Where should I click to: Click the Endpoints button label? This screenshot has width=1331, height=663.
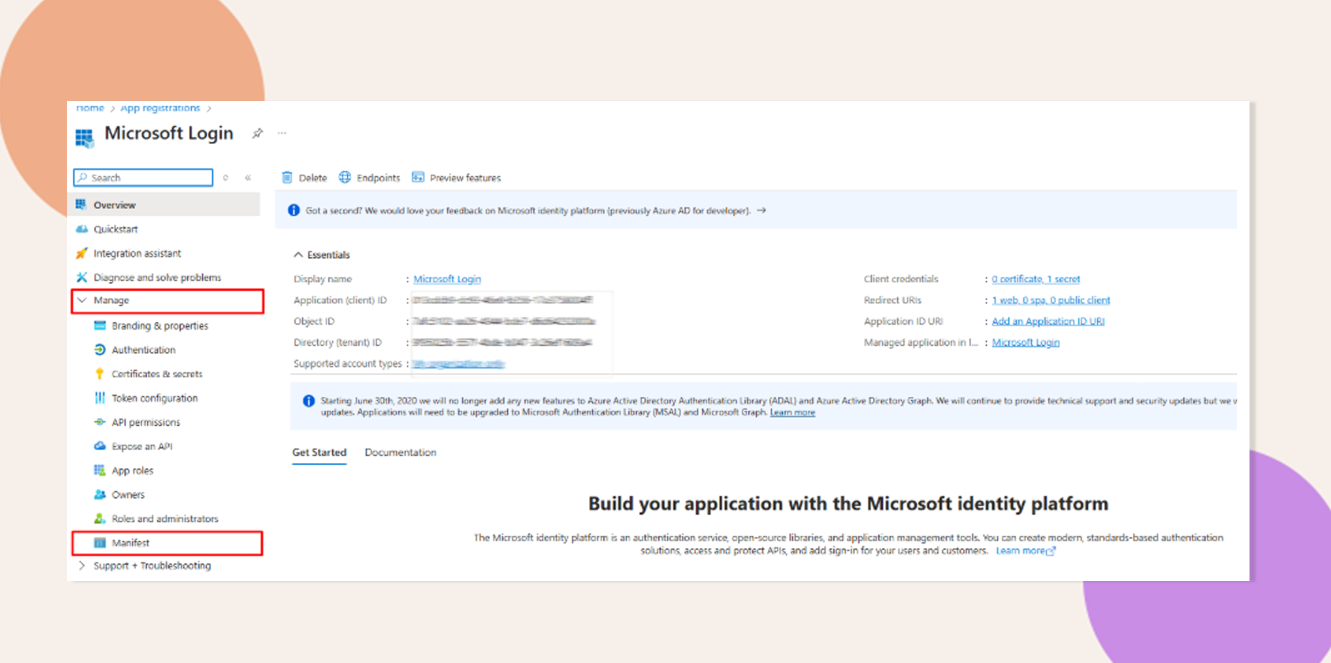click(378, 178)
